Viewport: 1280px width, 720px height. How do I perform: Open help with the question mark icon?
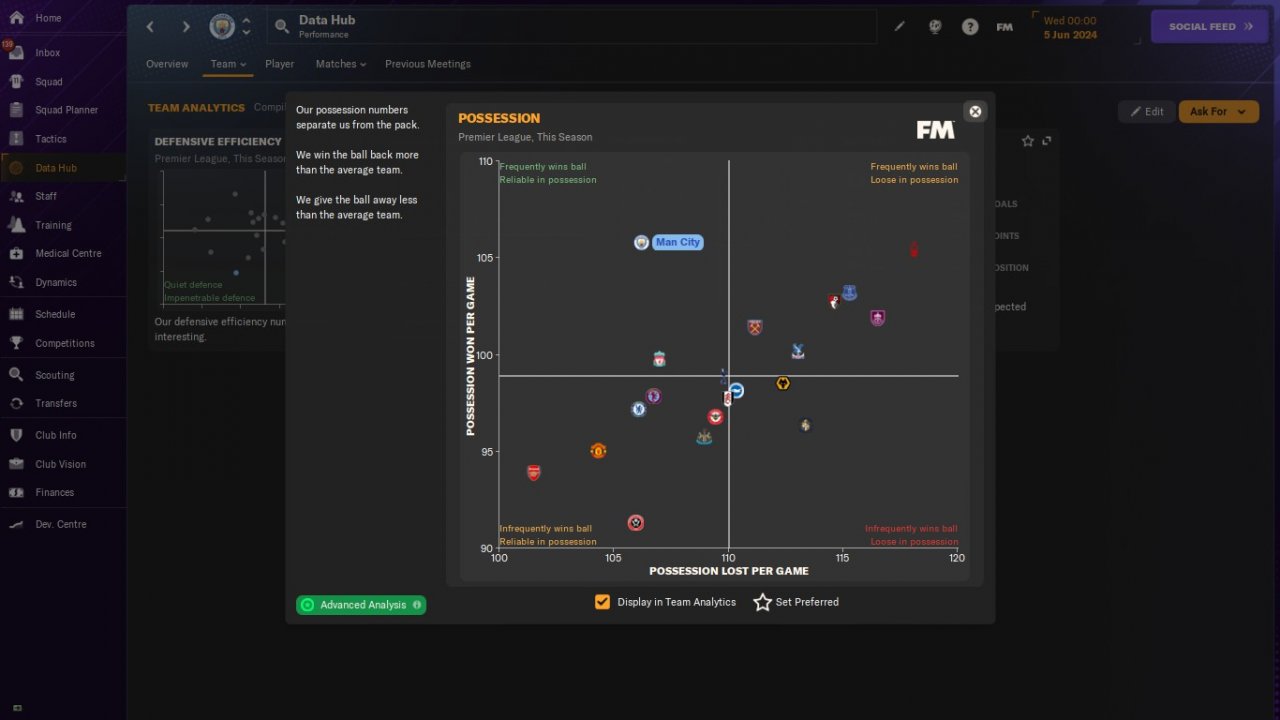click(x=970, y=27)
